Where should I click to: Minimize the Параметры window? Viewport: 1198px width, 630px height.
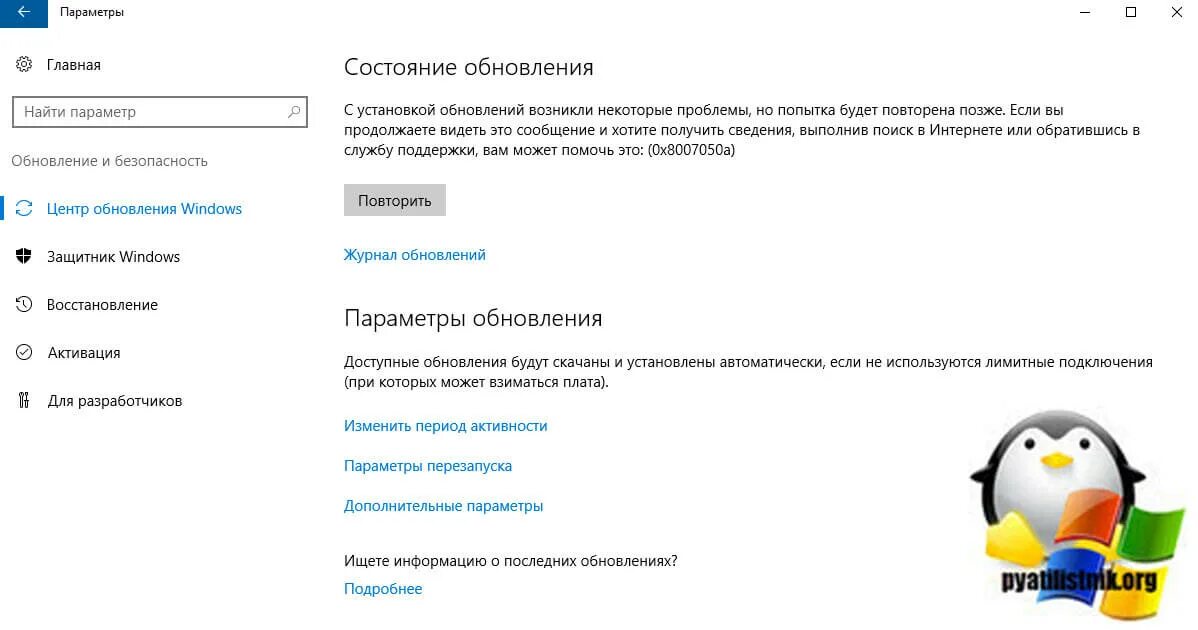click(1085, 12)
